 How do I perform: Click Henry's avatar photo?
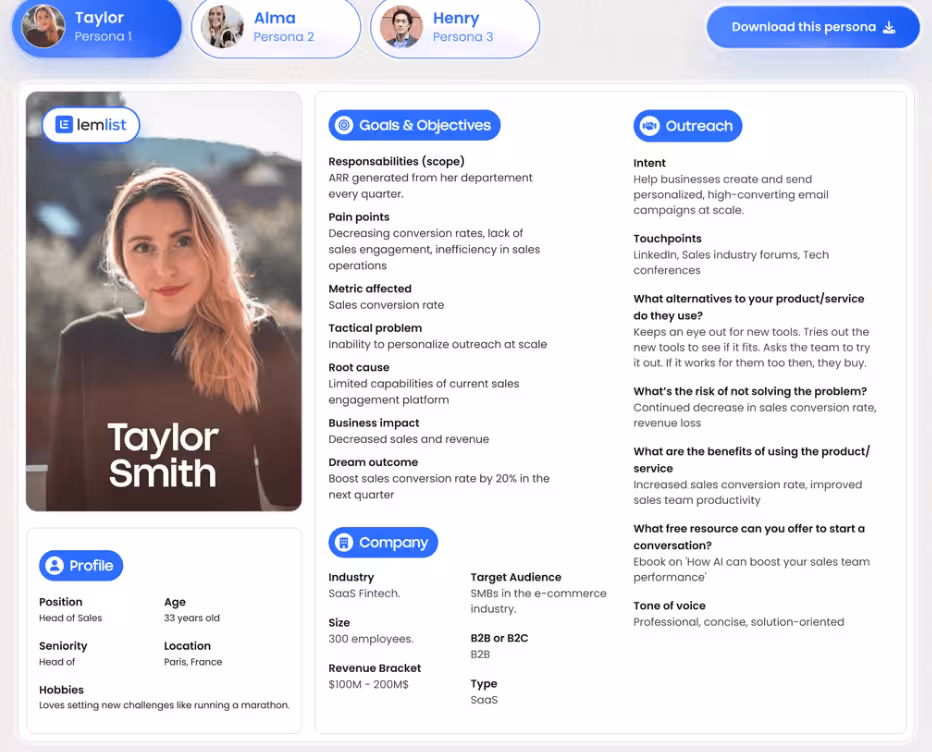[402, 27]
